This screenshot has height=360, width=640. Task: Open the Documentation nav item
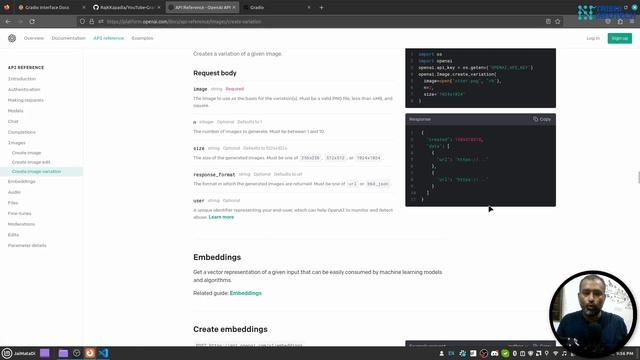pos(69,38)
